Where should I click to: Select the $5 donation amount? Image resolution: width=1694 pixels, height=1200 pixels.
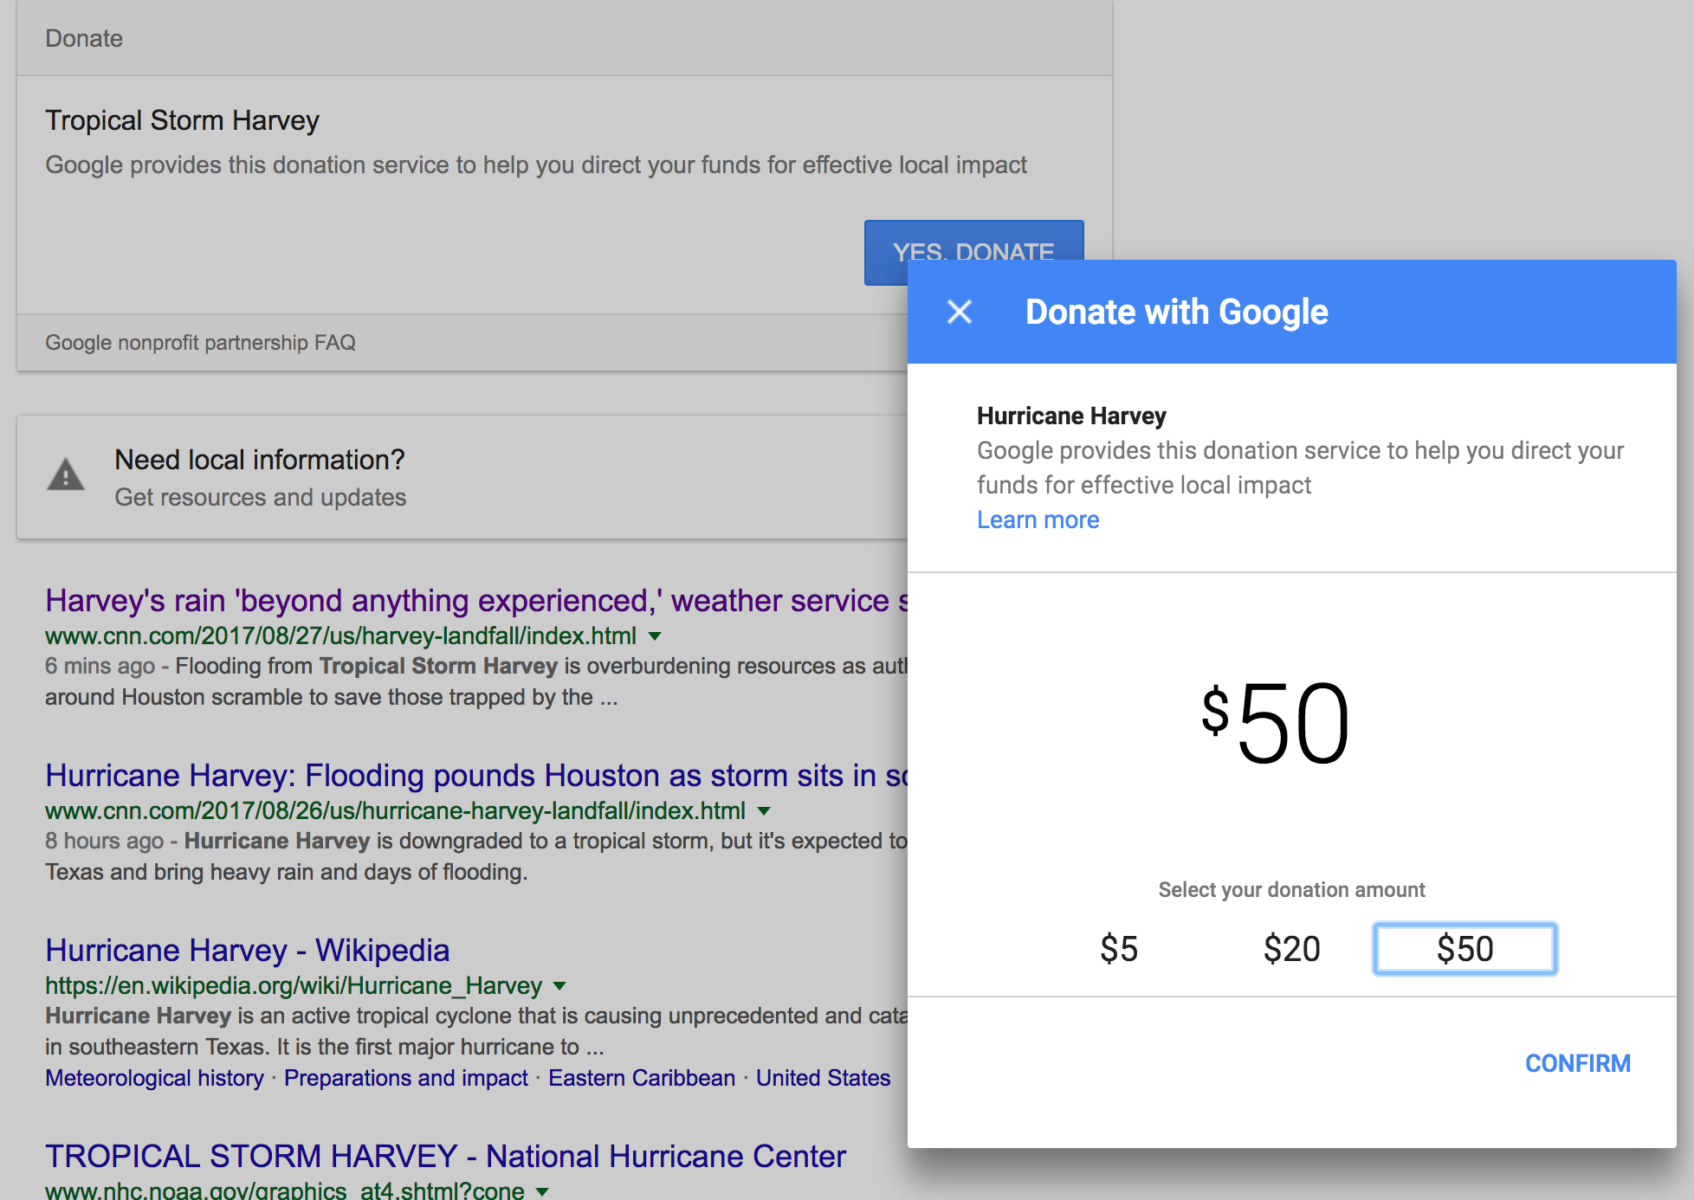(1119, 949)
